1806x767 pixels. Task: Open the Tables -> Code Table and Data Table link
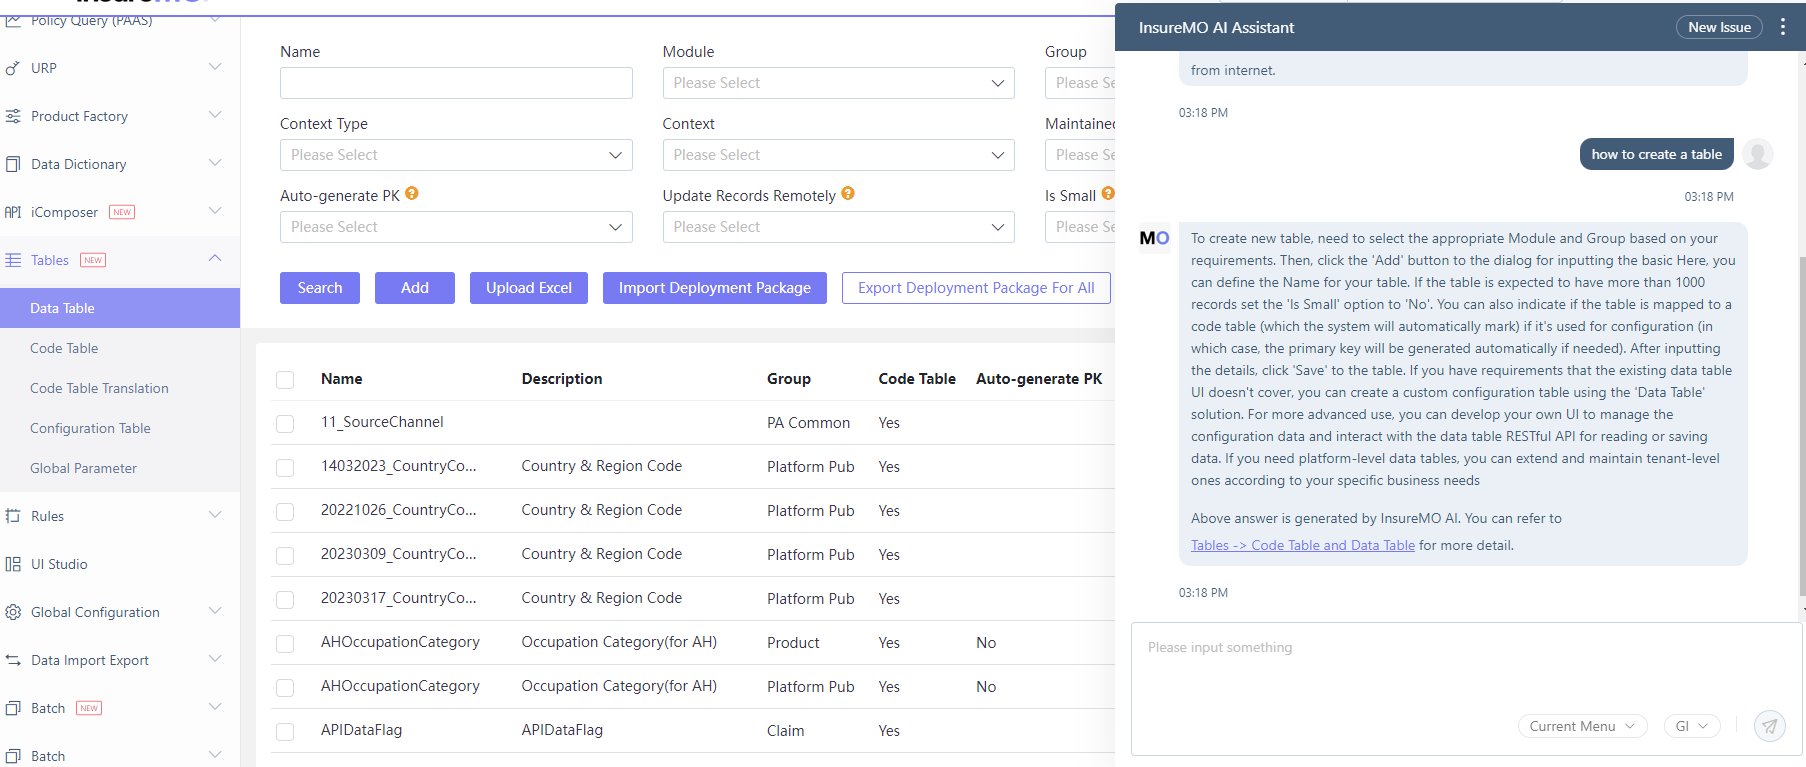(1302, 545)
